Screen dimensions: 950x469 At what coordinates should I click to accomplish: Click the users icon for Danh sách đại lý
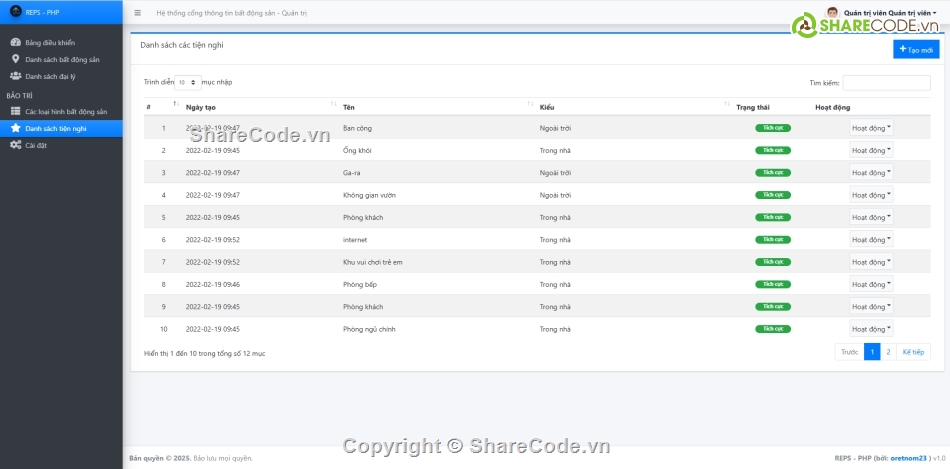click(x=15, y=76)
